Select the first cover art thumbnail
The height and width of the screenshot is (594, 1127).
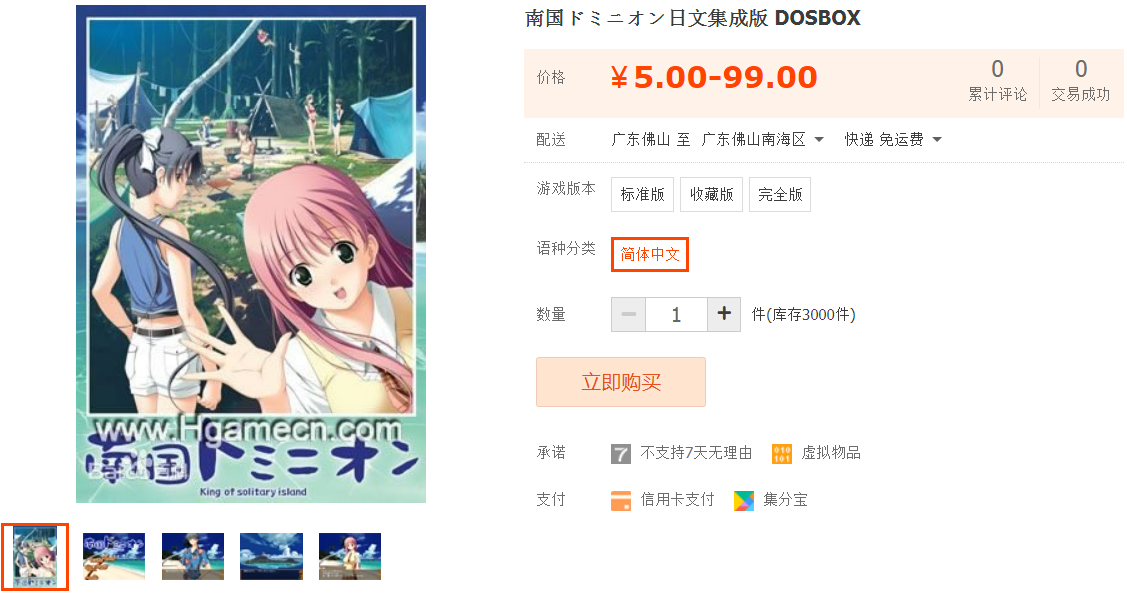34,557
